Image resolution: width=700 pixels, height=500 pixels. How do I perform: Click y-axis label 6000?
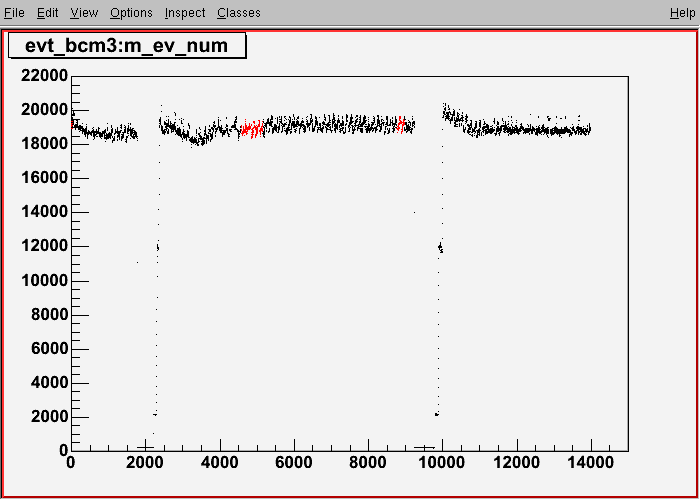[49, 349]
